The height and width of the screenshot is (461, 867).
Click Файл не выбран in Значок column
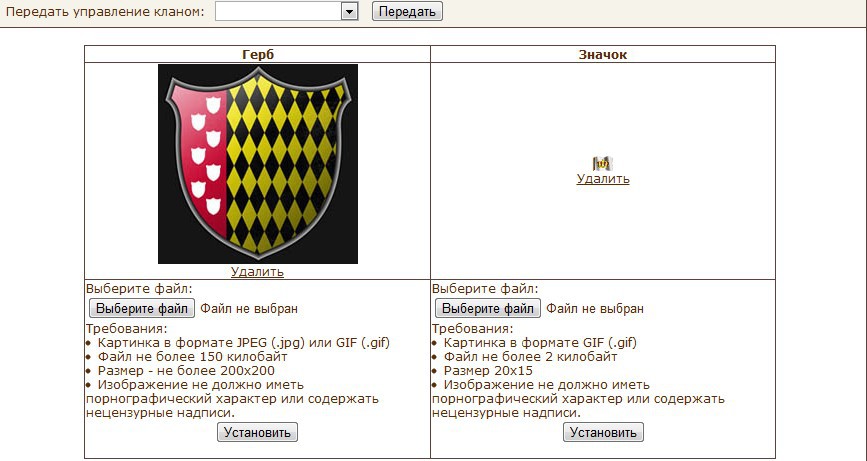(x=595, y=308)
